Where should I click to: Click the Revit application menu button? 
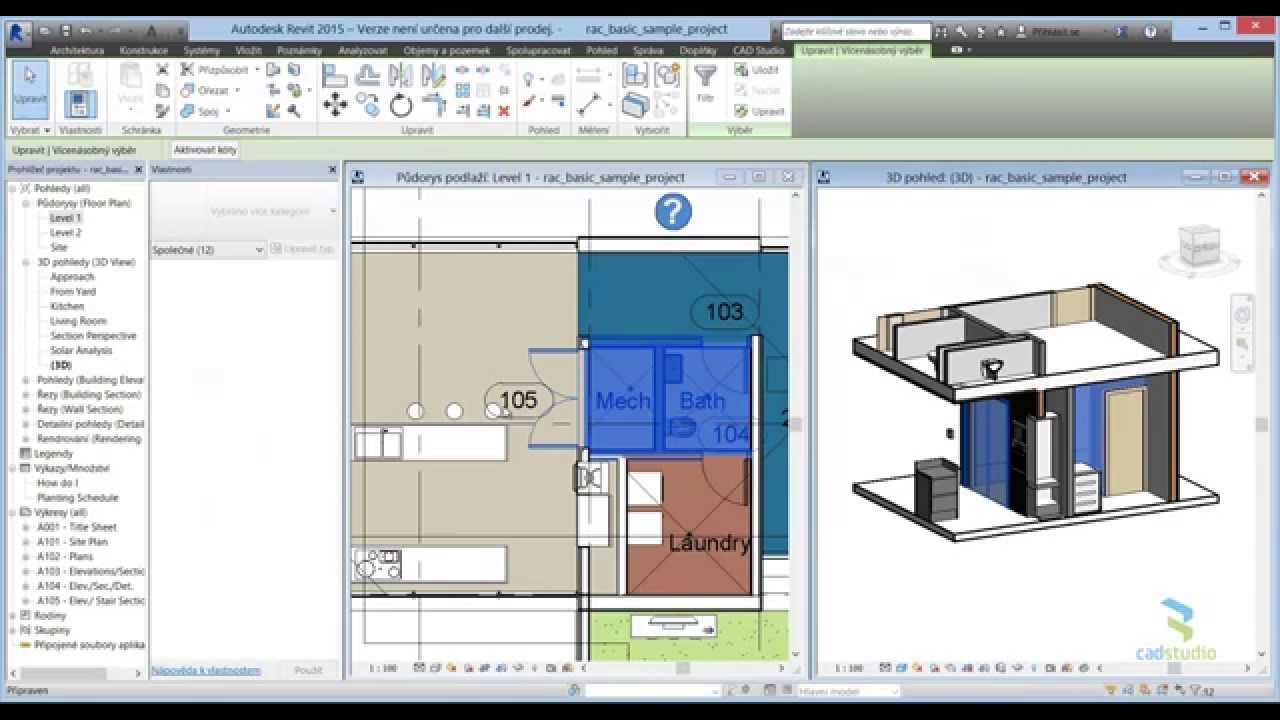pyautogui.click(x=18, y=31)
